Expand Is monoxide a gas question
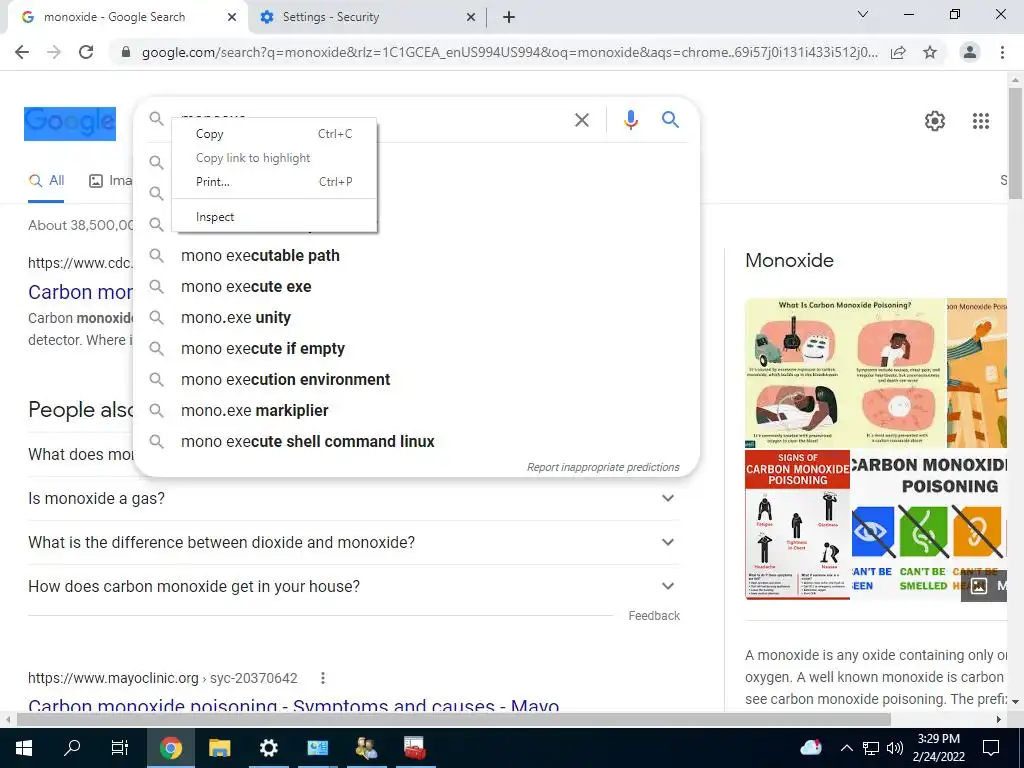The image size is (1024, 768). point(354,498)
